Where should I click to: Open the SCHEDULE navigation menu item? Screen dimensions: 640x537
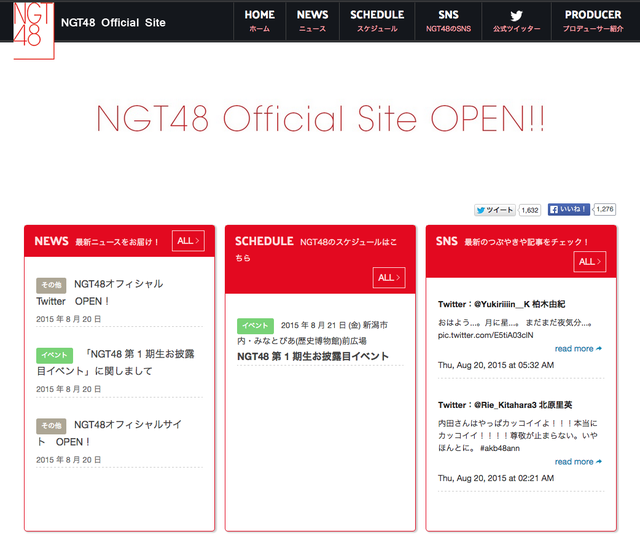(x=377, y=21)
